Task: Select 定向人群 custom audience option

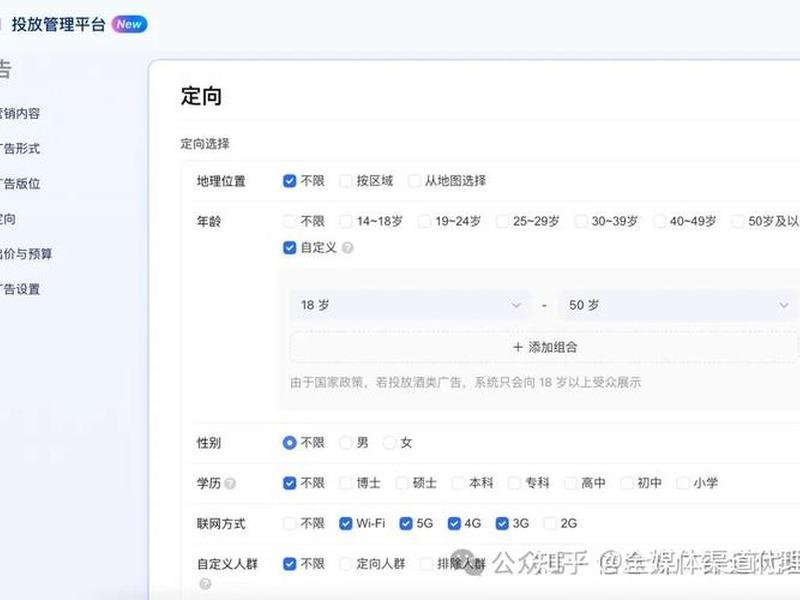Action: (x=345, y=564)
